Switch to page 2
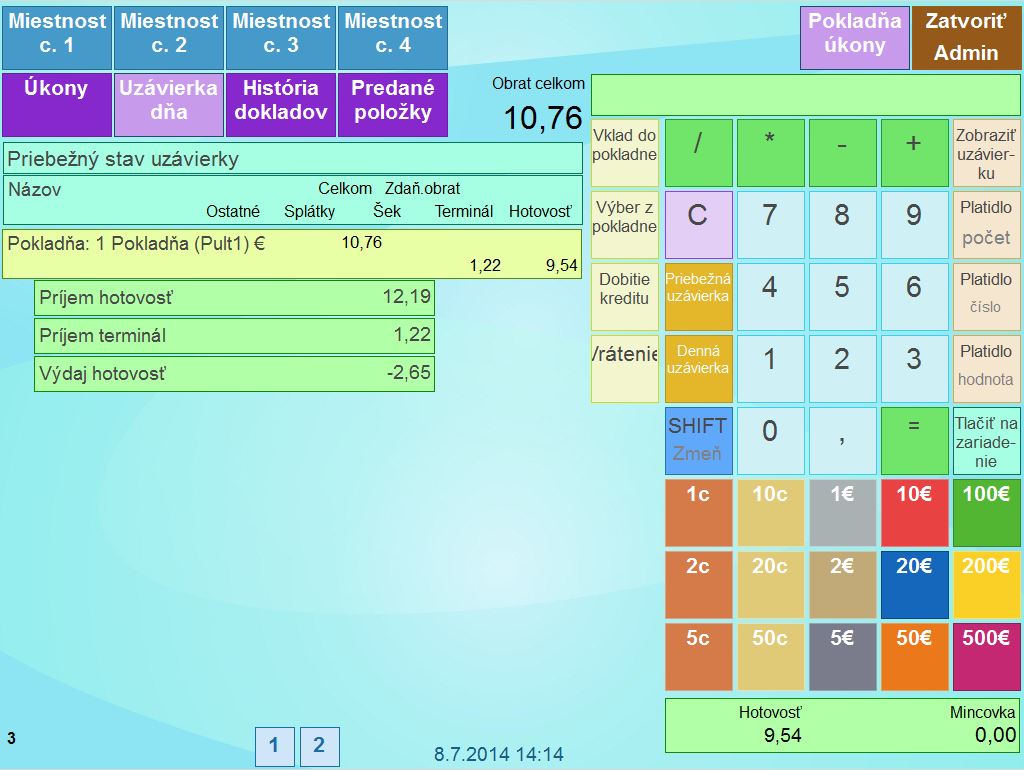This screenshot has height=770, width=1024. click(x=319, y=746)
